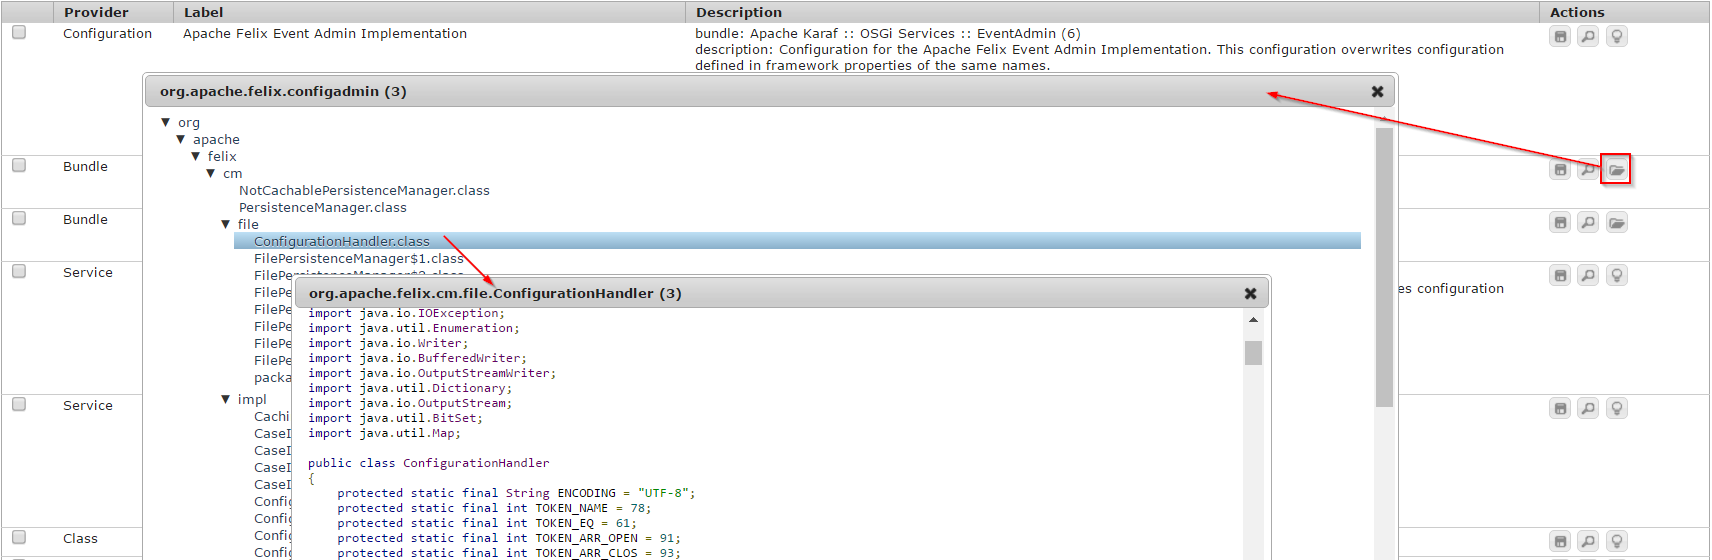Collapse the 'felix' tree node
This screenshot has width=1712, height=560.
coord(196,156)
